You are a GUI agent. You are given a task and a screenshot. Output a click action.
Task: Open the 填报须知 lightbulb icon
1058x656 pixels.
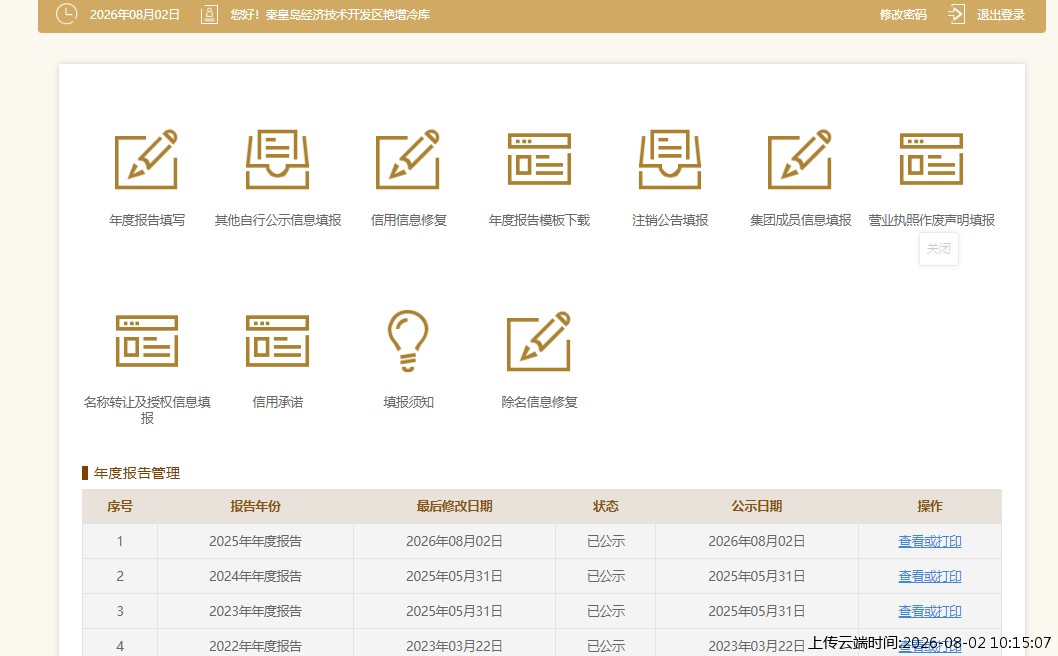pyautogui.click(x=408, y=341)
